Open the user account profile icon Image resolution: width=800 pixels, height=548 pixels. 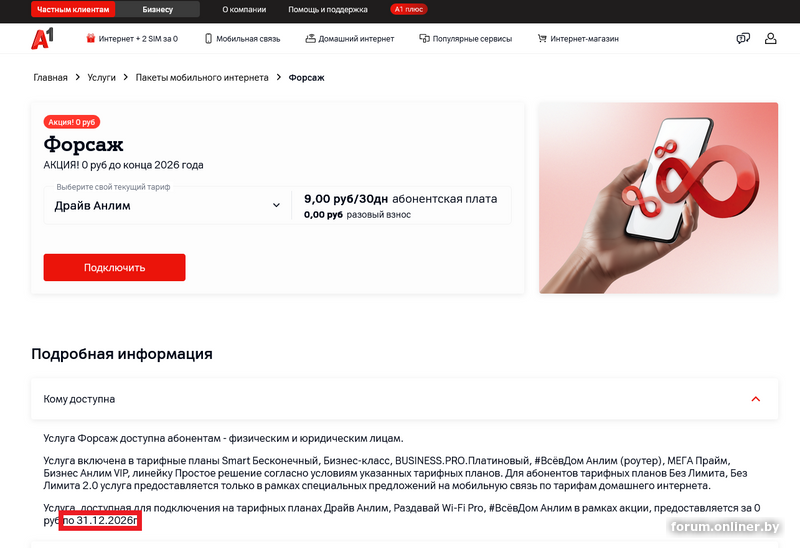(x=770, y=39)
